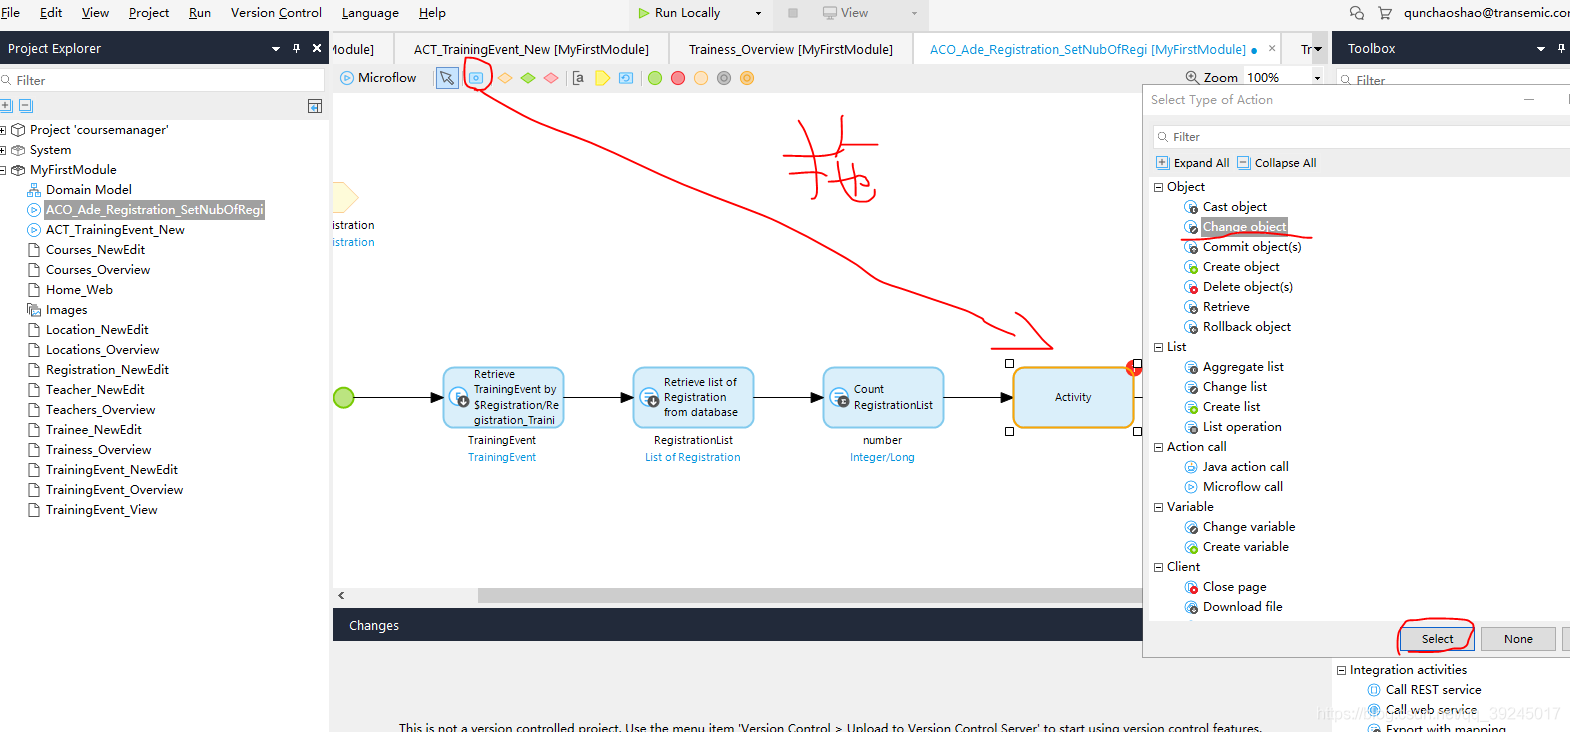Select the pointer selection tool in microflow toolbar
1570x732 pixels.
tap(447, 78)
